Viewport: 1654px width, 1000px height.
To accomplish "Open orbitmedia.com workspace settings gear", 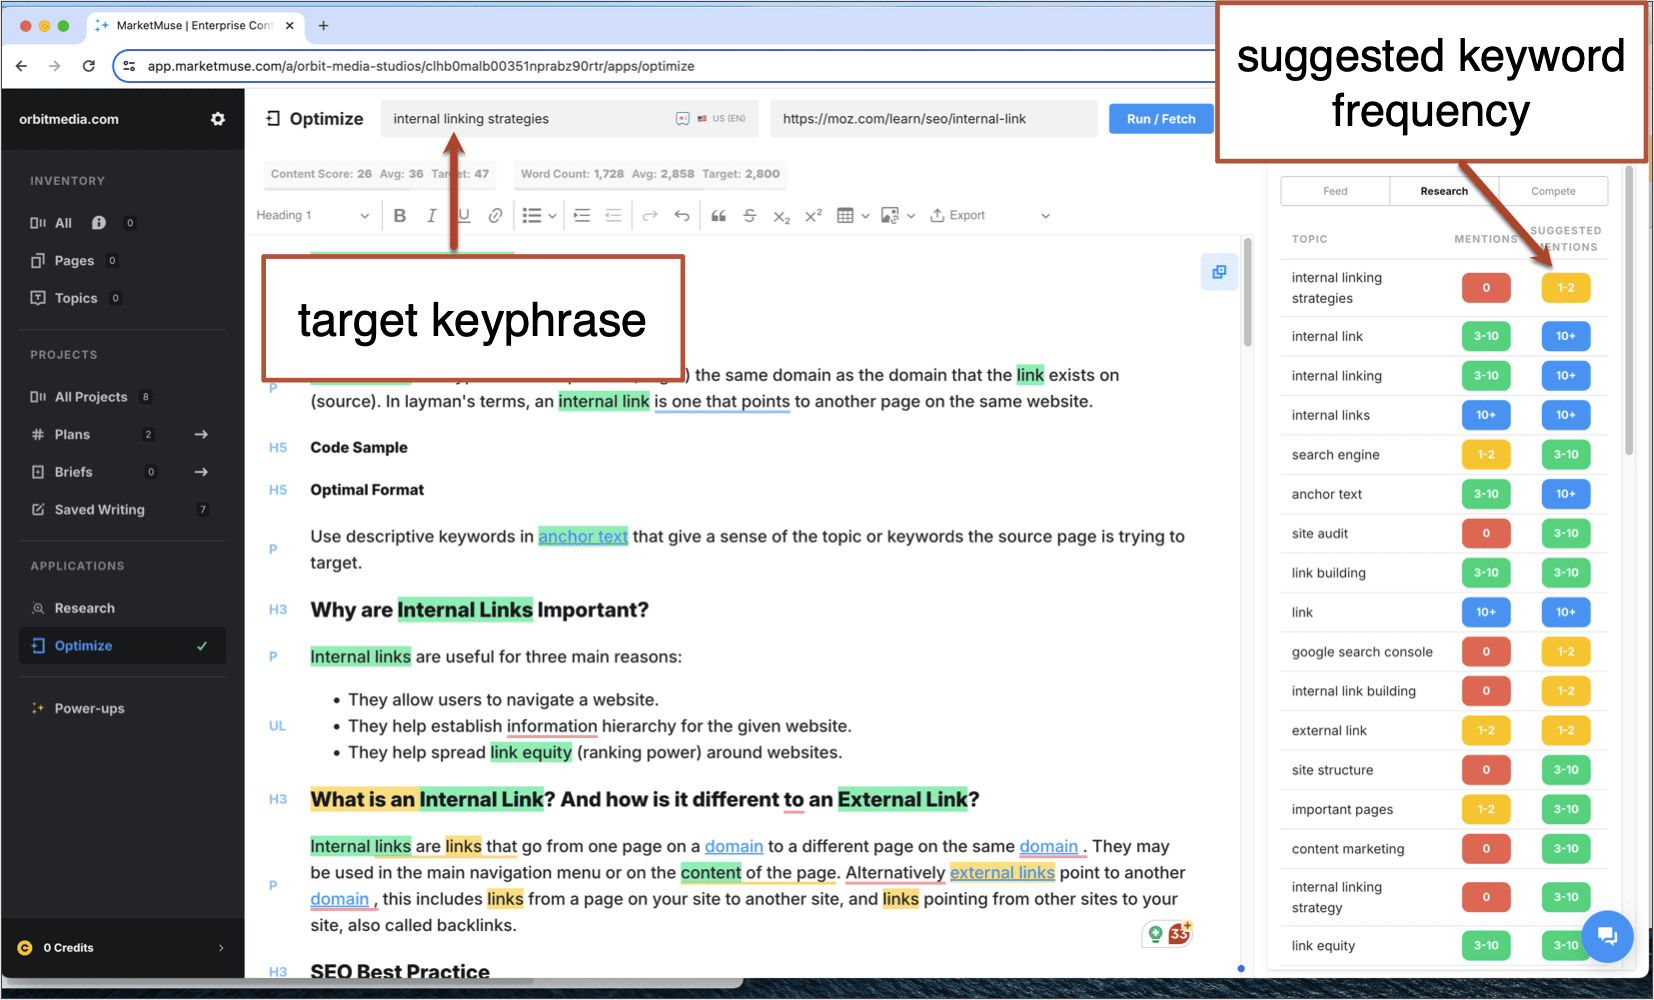I will (218, 118).
